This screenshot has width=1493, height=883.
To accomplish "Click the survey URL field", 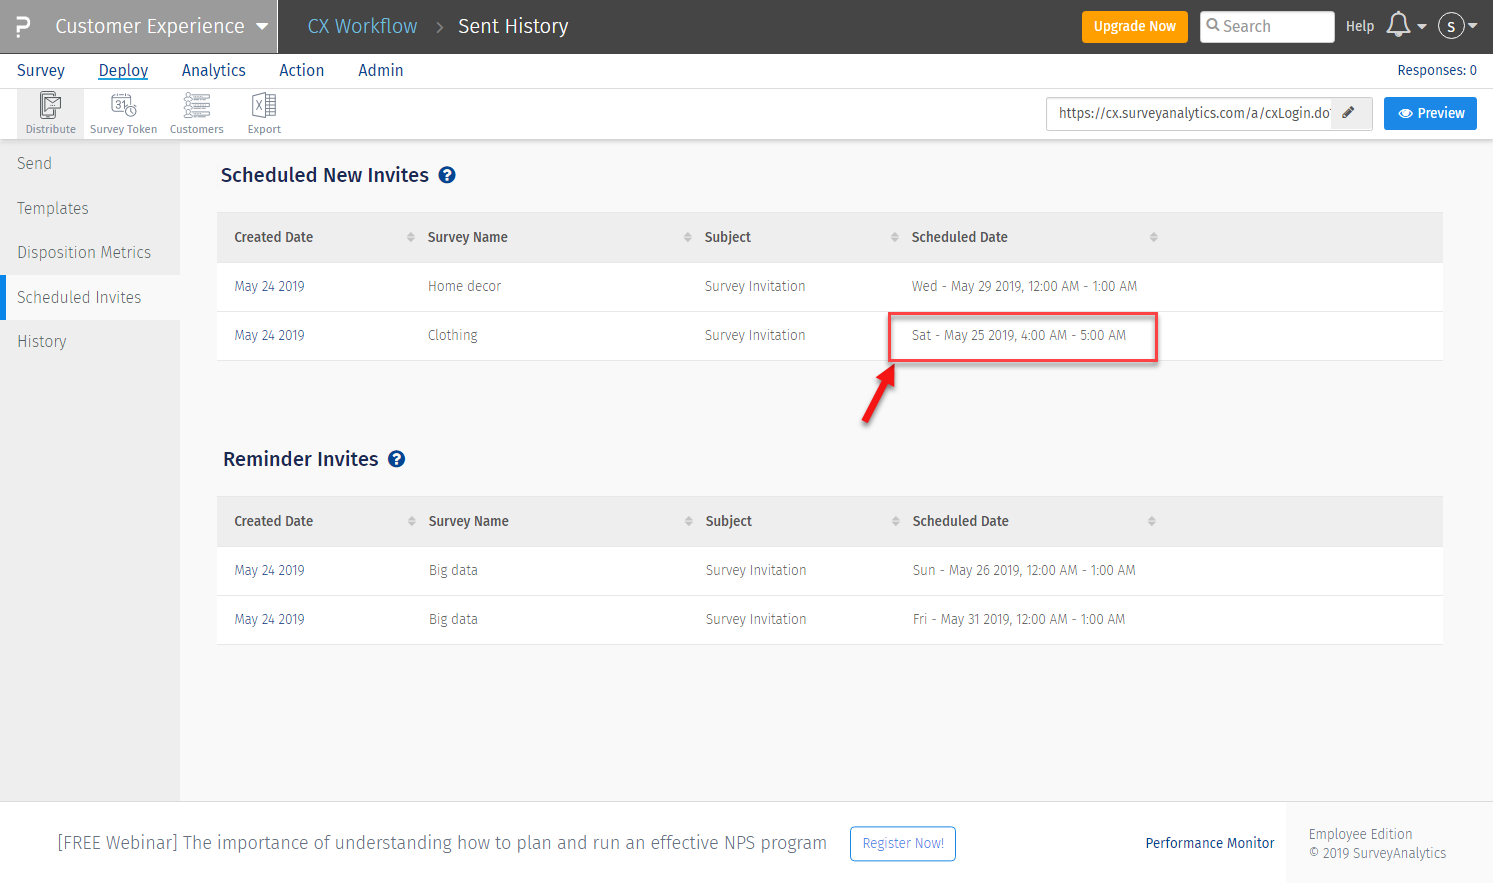I will (1194, 113).
